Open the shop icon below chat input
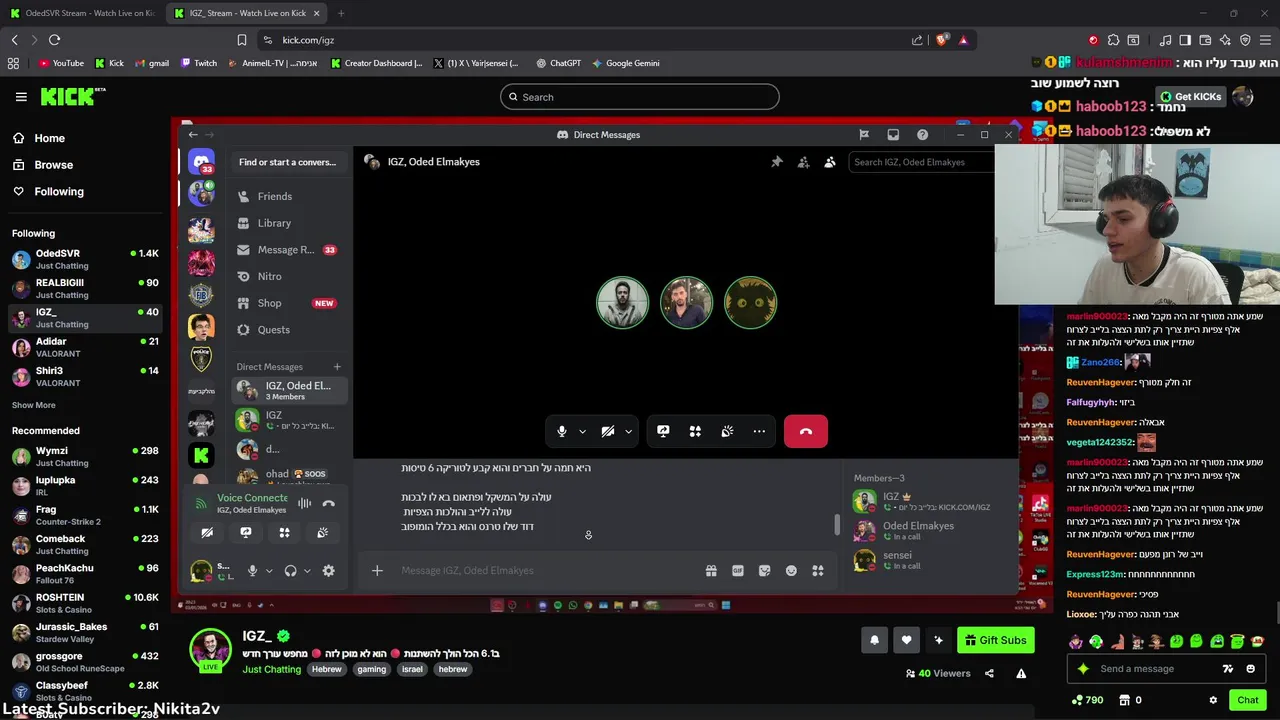This screenshot has height=720, width=1280. [x=1124, y=700]
